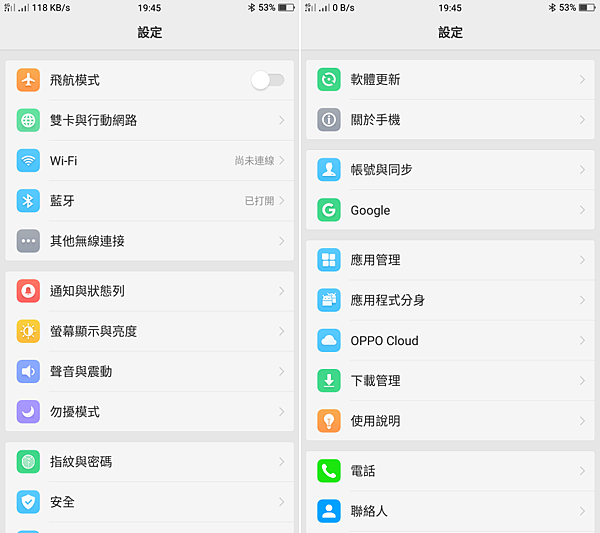The width and height of the screenshot is (600, 533).
Task: Toggle the 飛航模式 airplane mode switch
Action: click(x=267, y=80)
